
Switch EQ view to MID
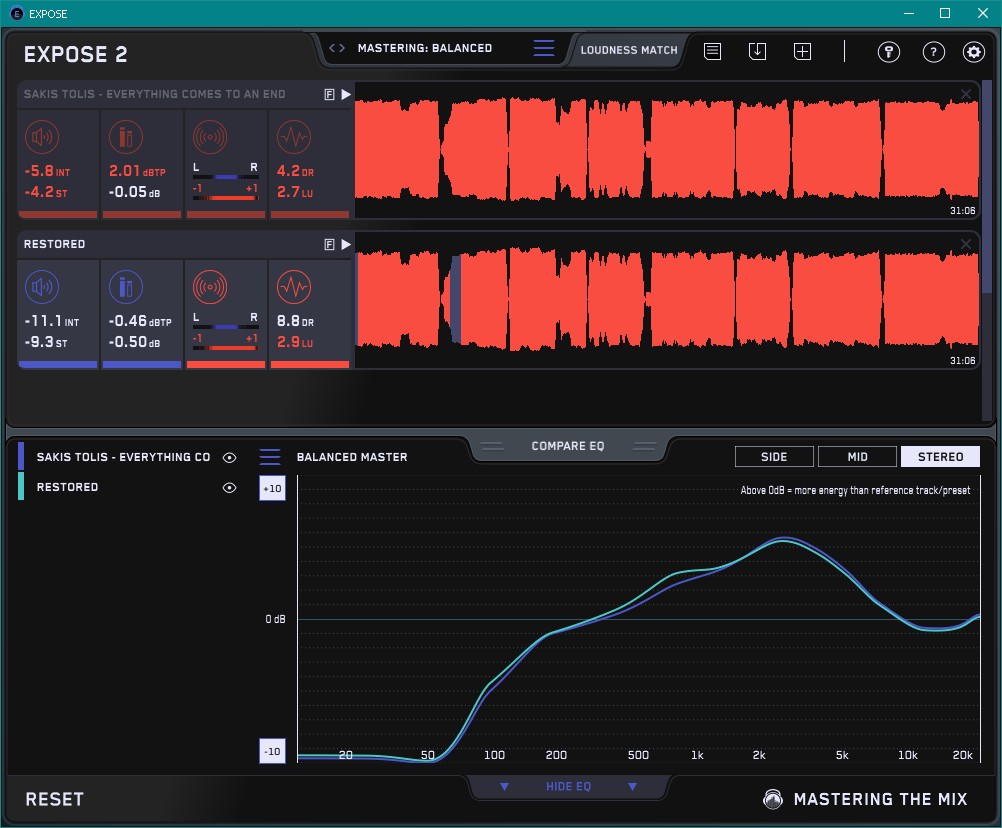[x=857, y=457]
